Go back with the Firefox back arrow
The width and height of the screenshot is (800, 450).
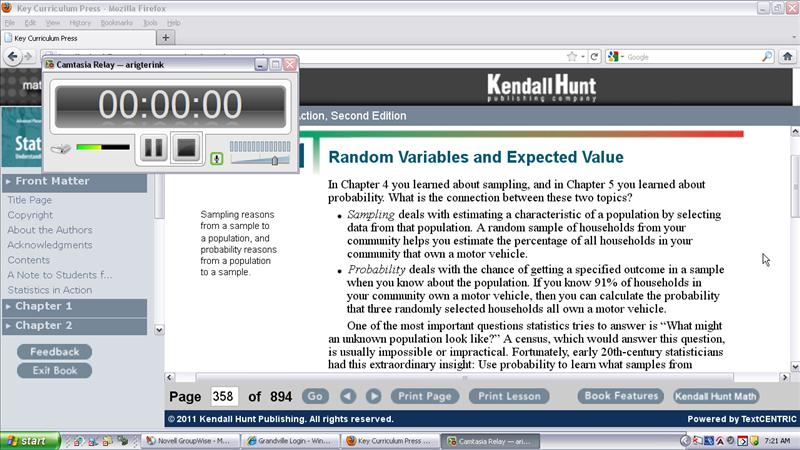pos(12,57)
